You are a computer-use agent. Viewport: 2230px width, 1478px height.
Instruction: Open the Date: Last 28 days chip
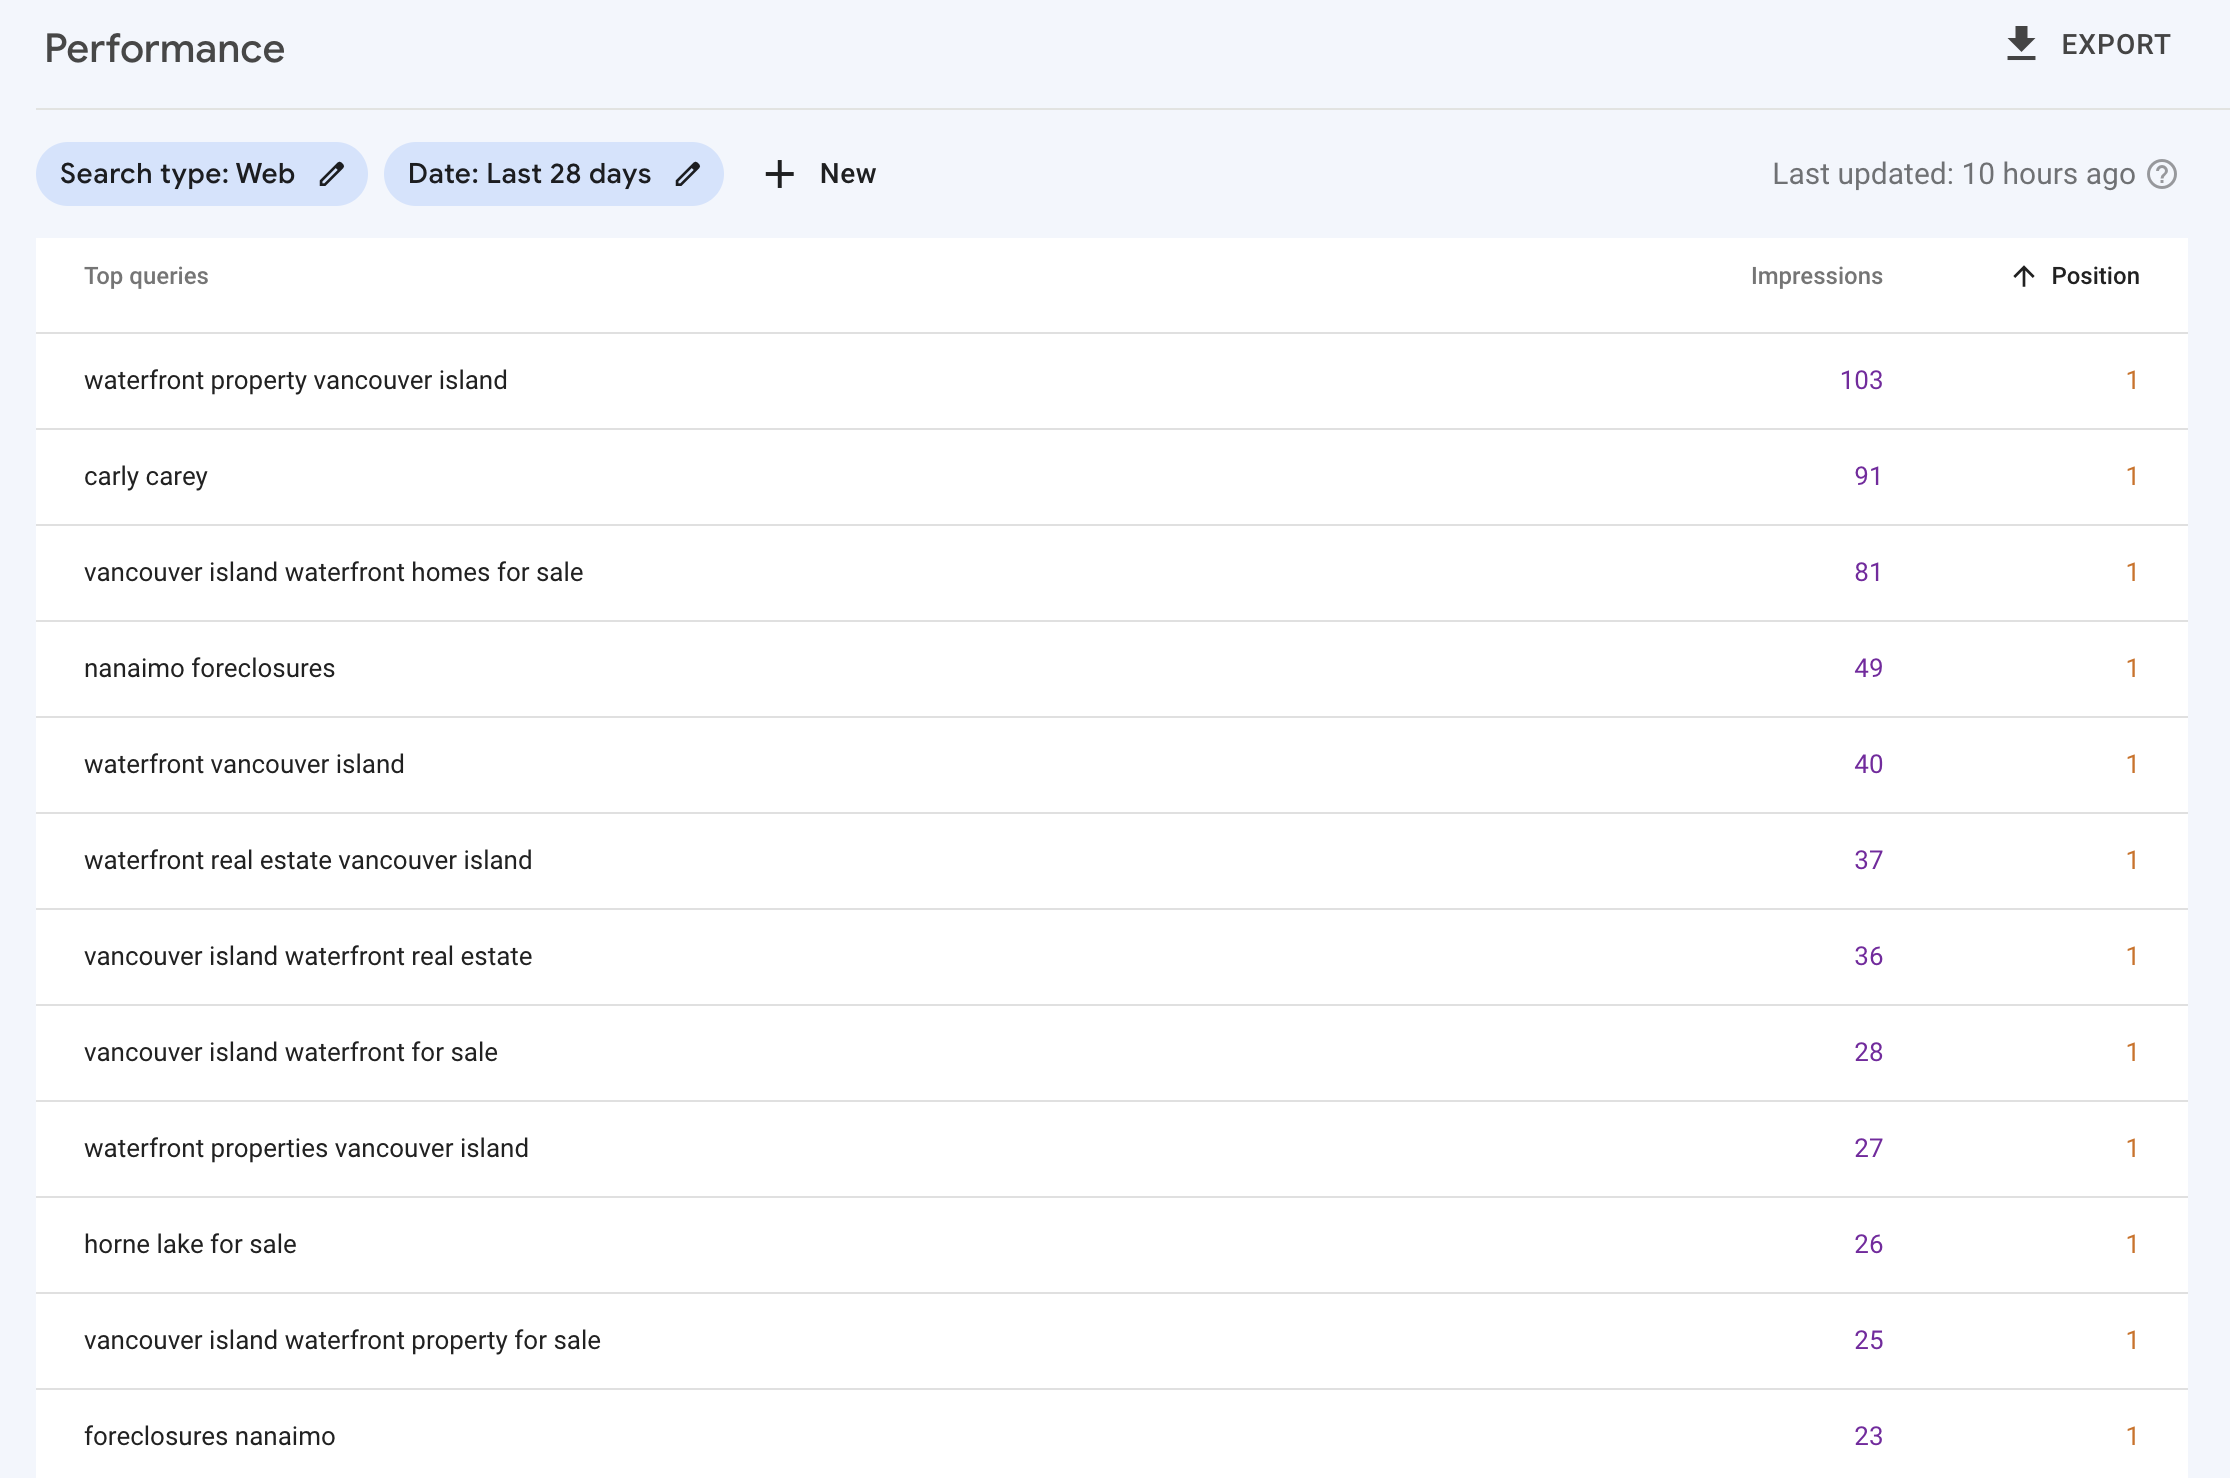click(x=529, y=174)
